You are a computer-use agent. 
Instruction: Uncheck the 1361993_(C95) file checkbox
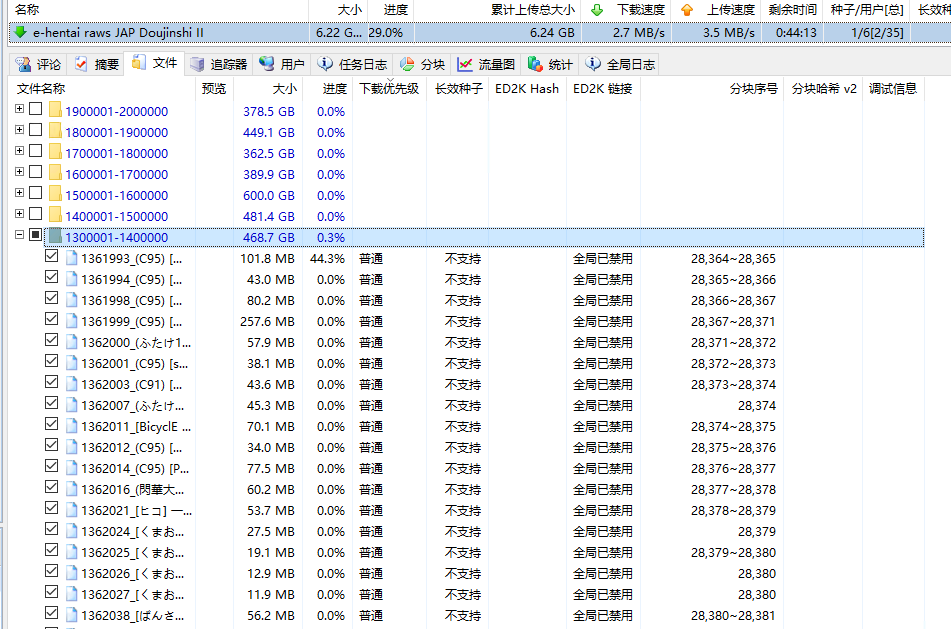52,257
